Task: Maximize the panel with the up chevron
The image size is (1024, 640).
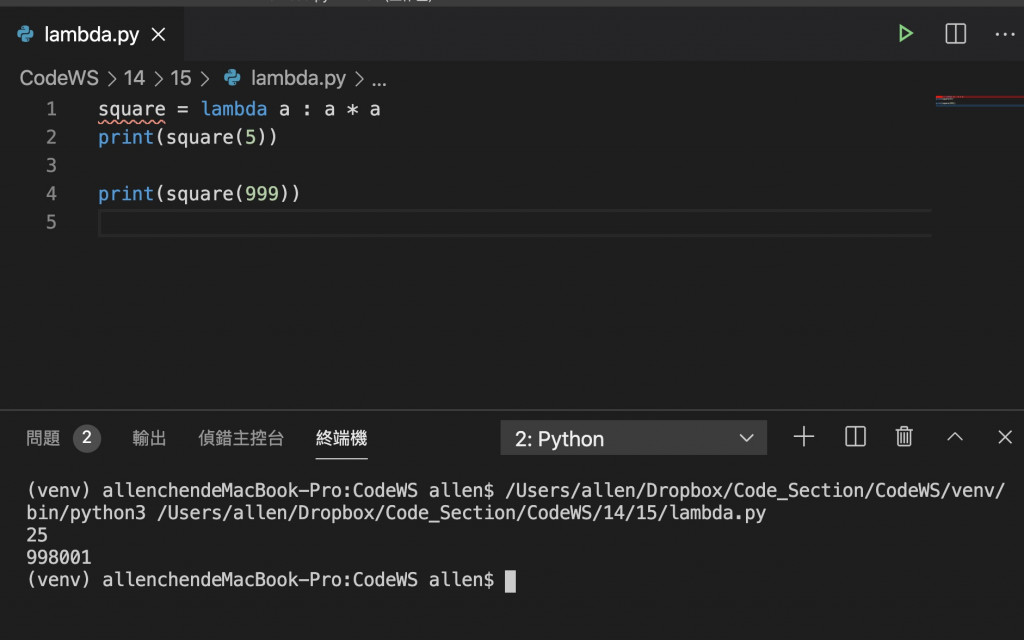Action: (955, 436)
